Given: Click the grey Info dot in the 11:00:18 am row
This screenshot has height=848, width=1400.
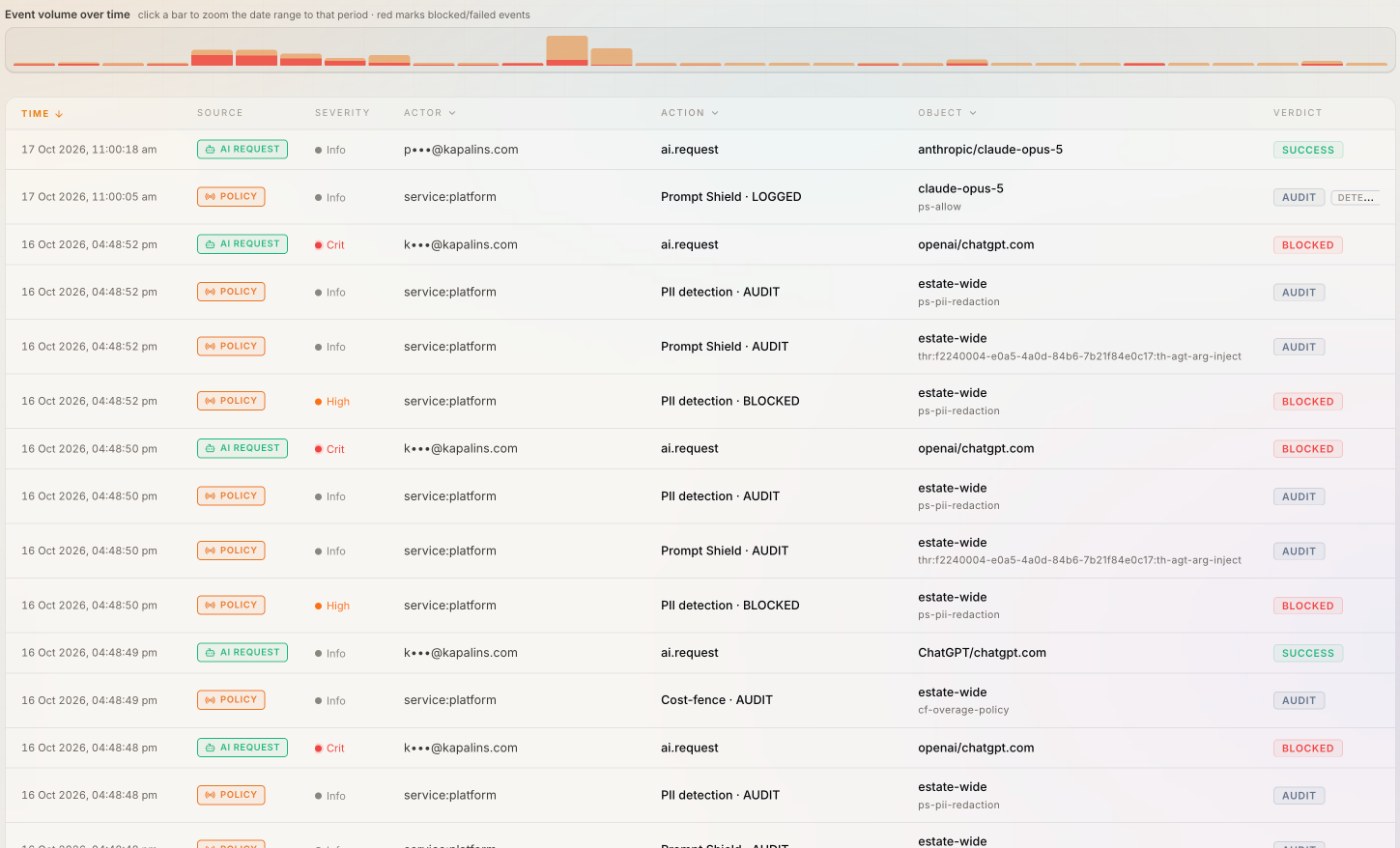Looking at the screenshot, I should click(x=318, y=150).
